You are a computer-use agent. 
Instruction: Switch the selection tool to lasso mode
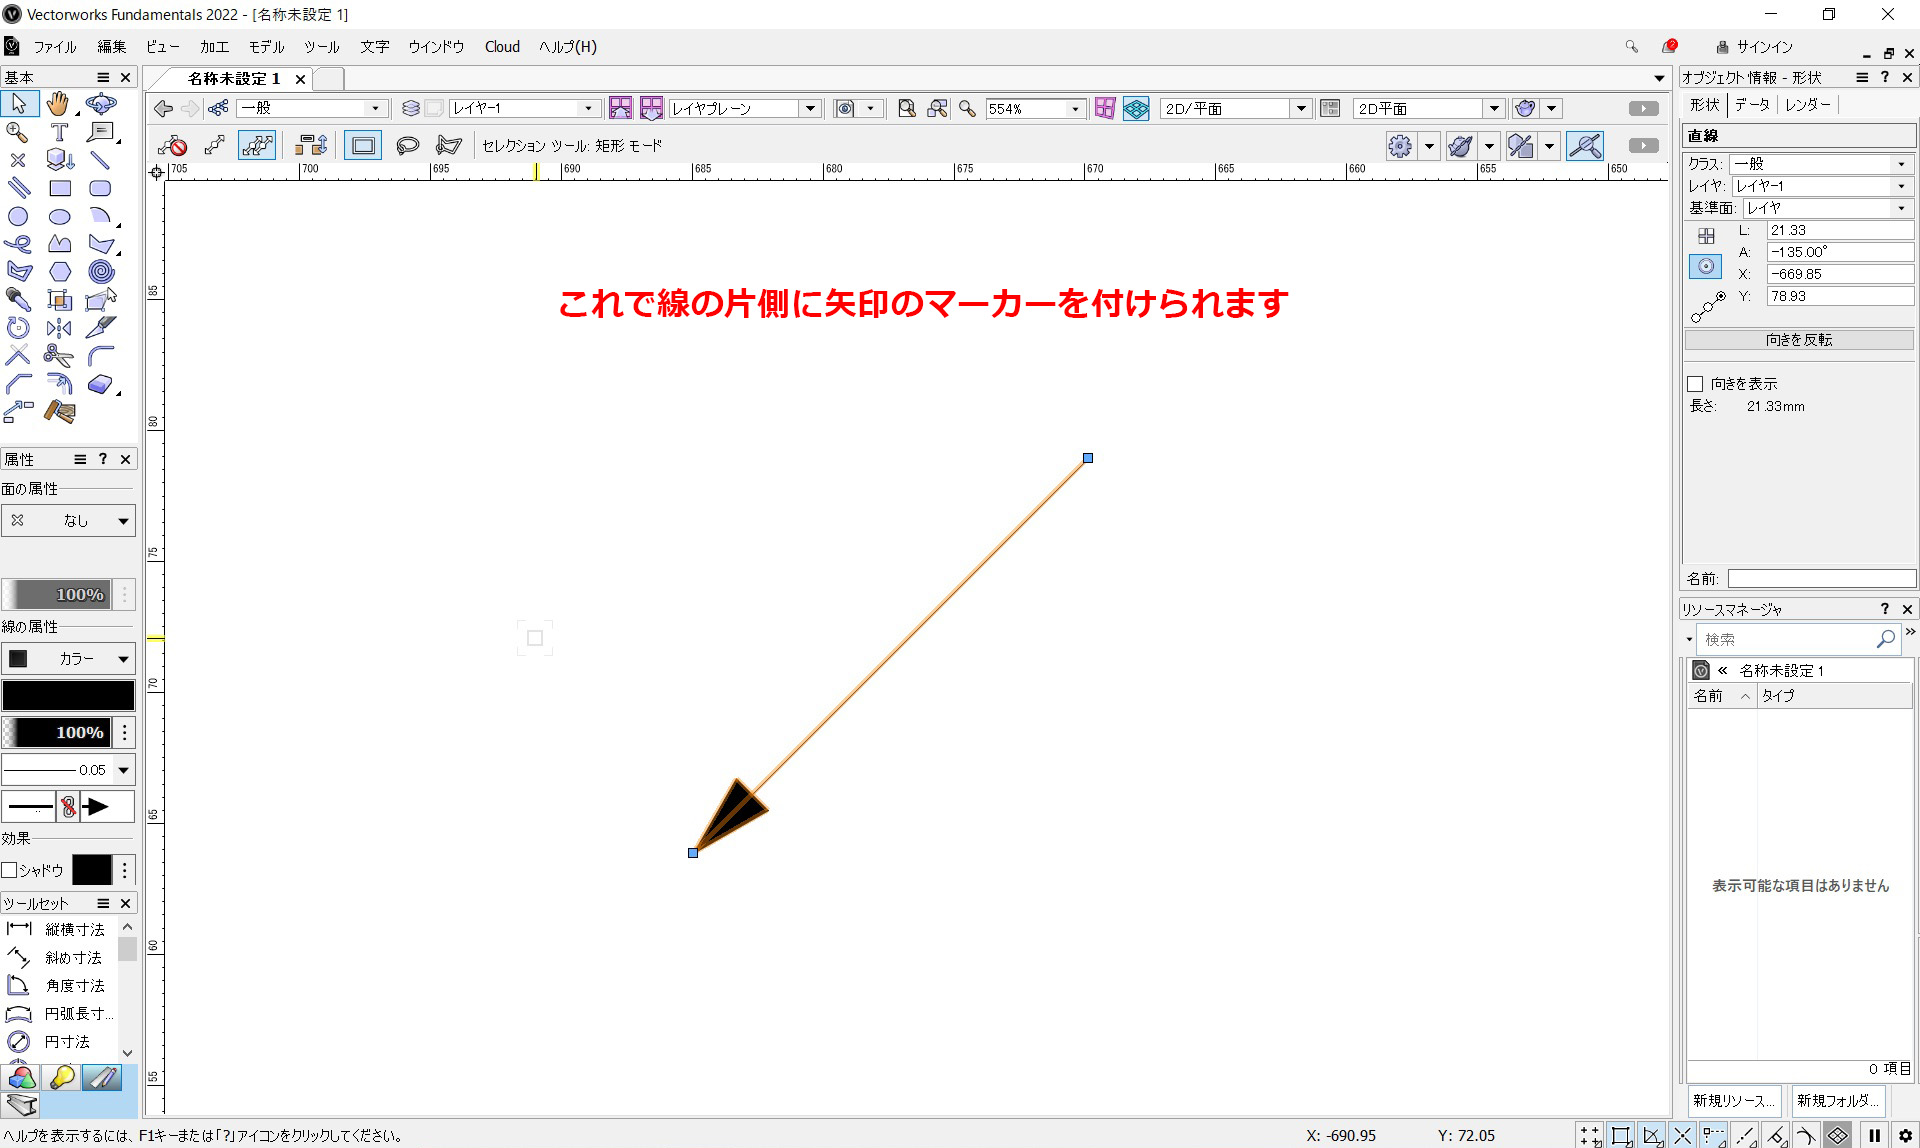(x=407, y=145)
